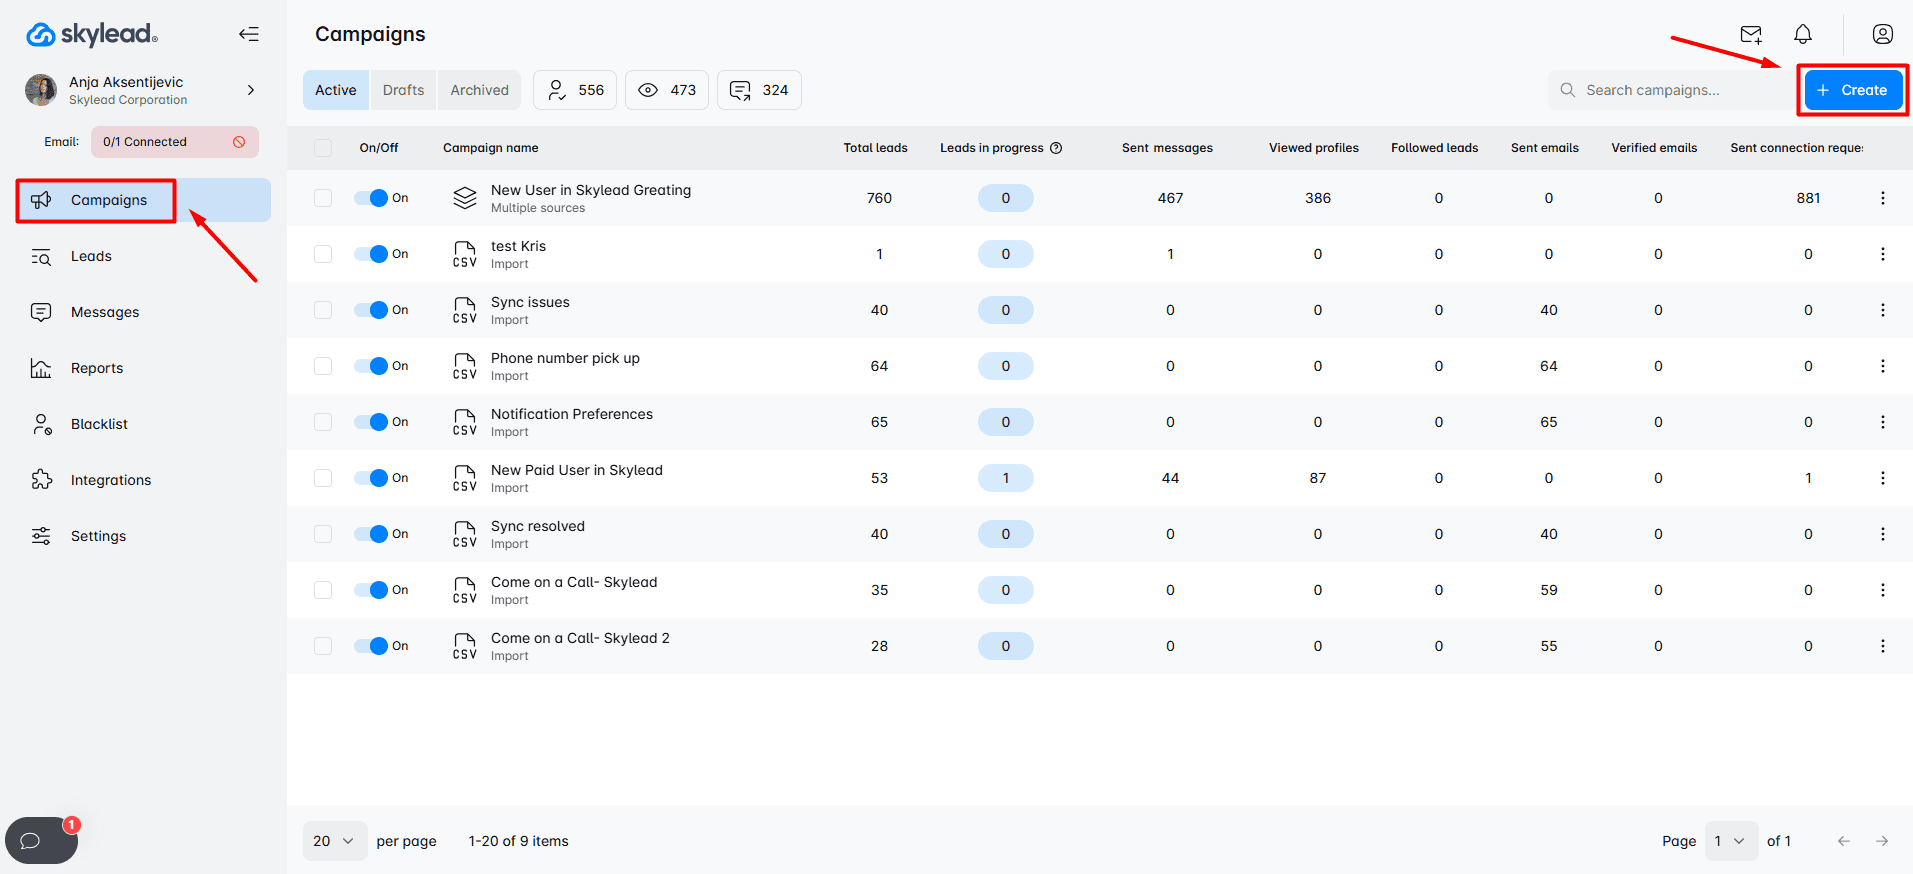Toggle off Come on a Call- Skylead campaign

[x=371, y=590]
